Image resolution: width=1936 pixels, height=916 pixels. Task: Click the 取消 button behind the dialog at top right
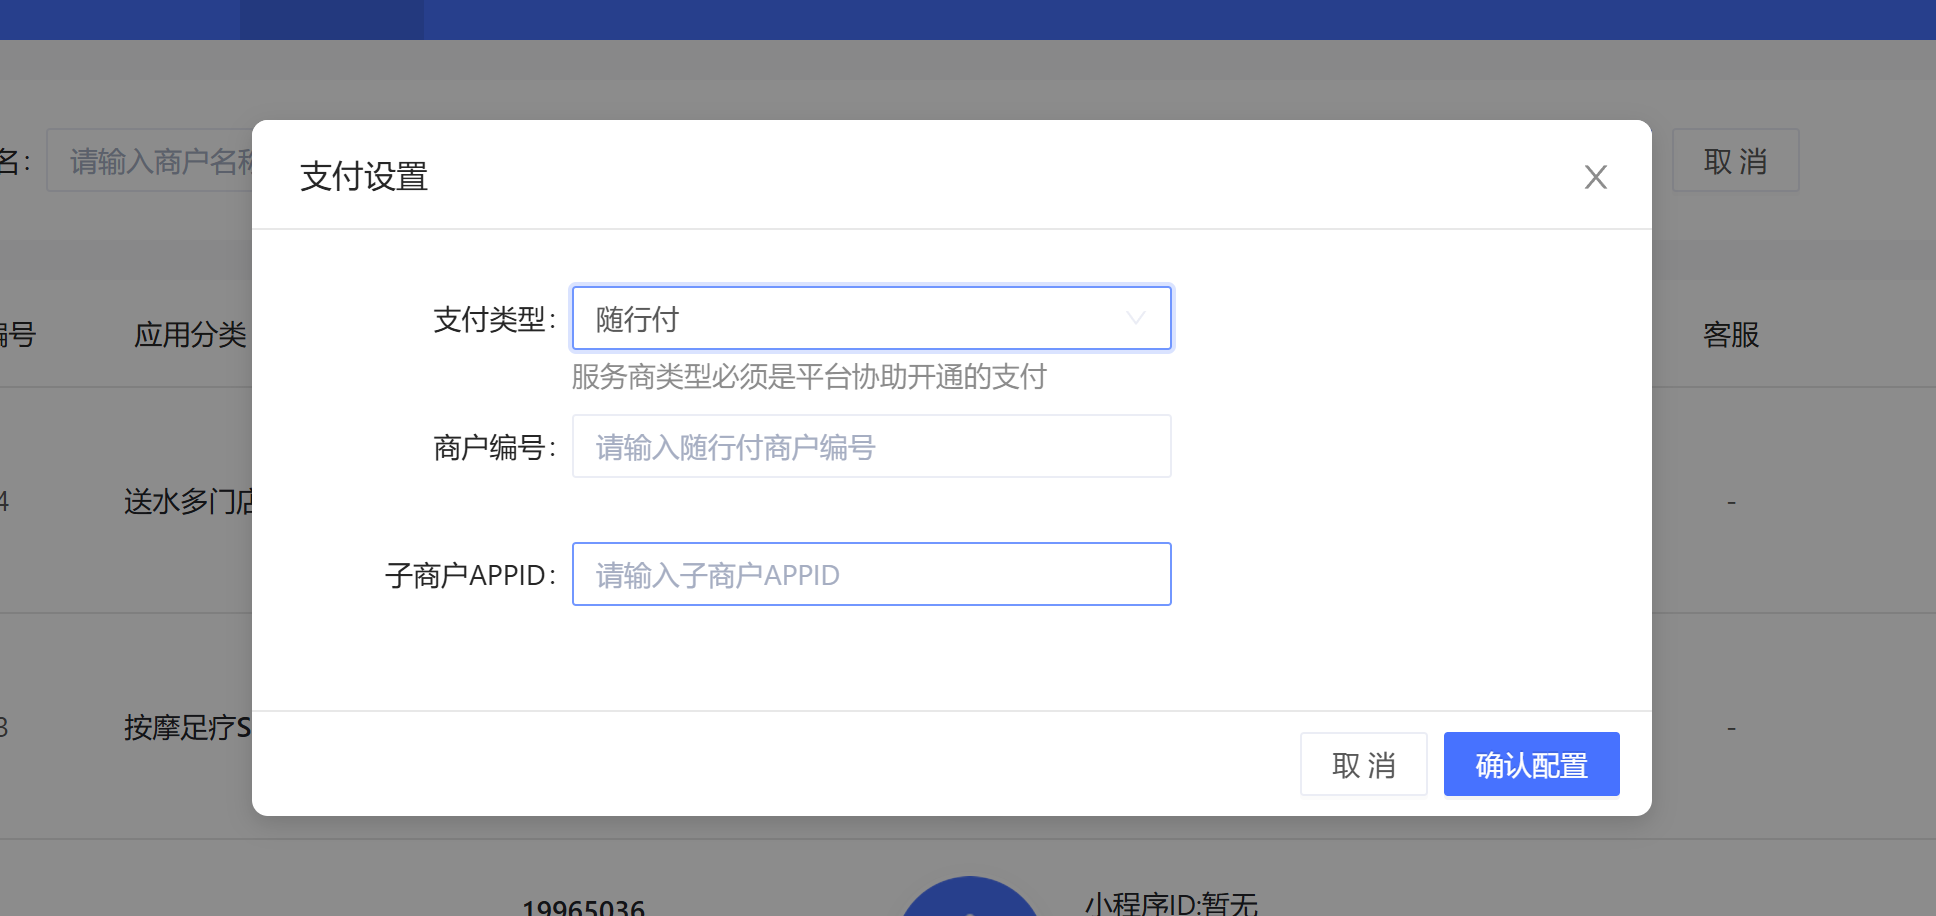(1735, 161)
